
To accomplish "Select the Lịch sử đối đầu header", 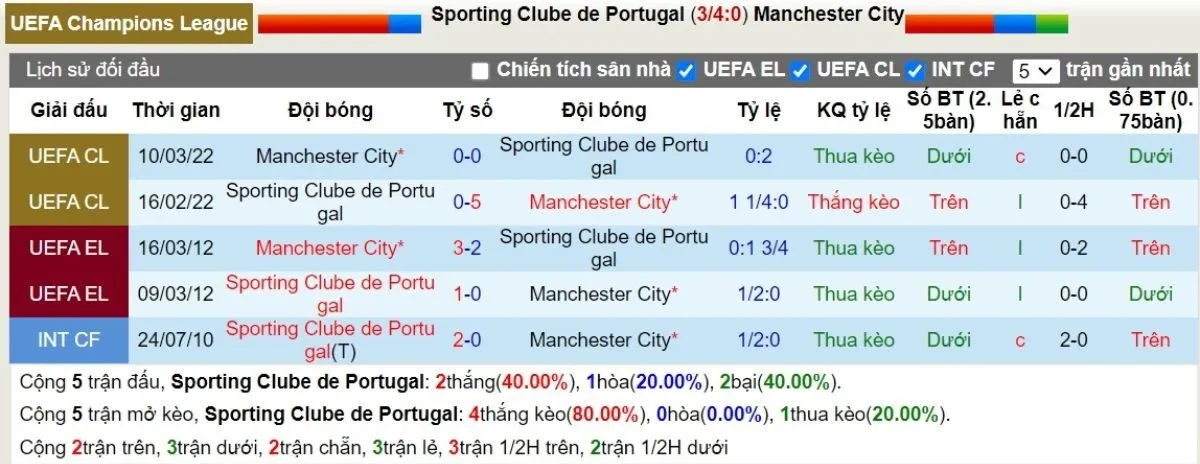I will coord(92,70).
